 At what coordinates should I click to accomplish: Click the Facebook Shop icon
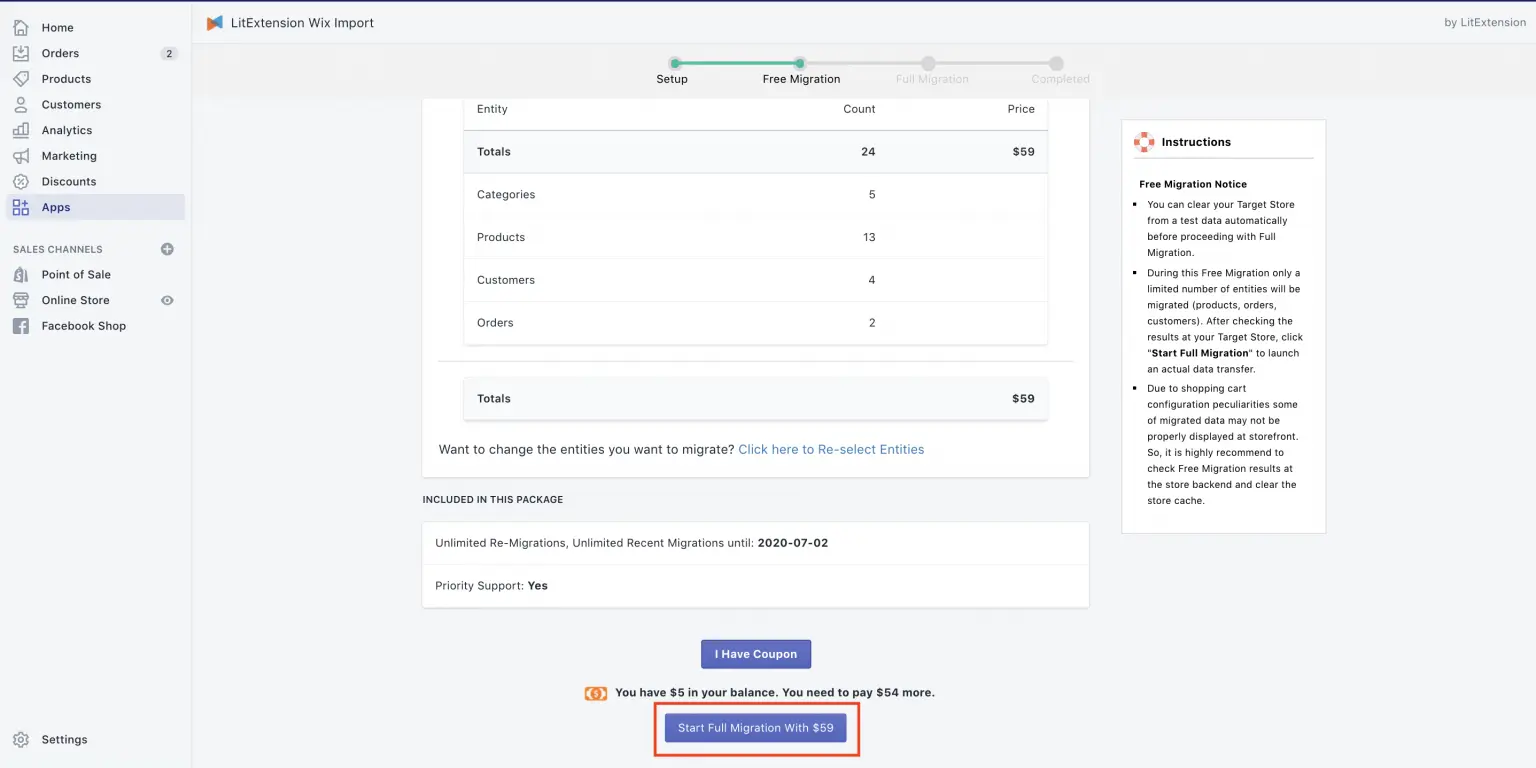click(21, 326)
